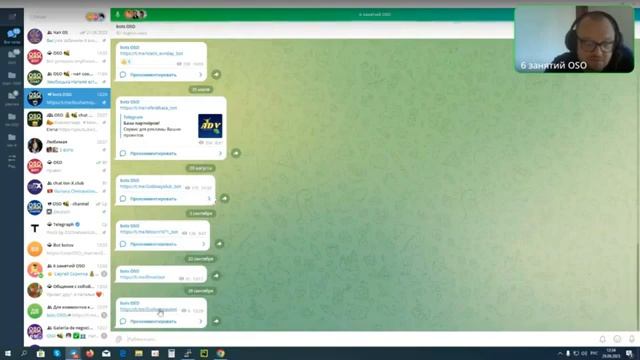640x360 pixels.
Task: Open the third chat folder in the sidebar
Action: point(12,77)
